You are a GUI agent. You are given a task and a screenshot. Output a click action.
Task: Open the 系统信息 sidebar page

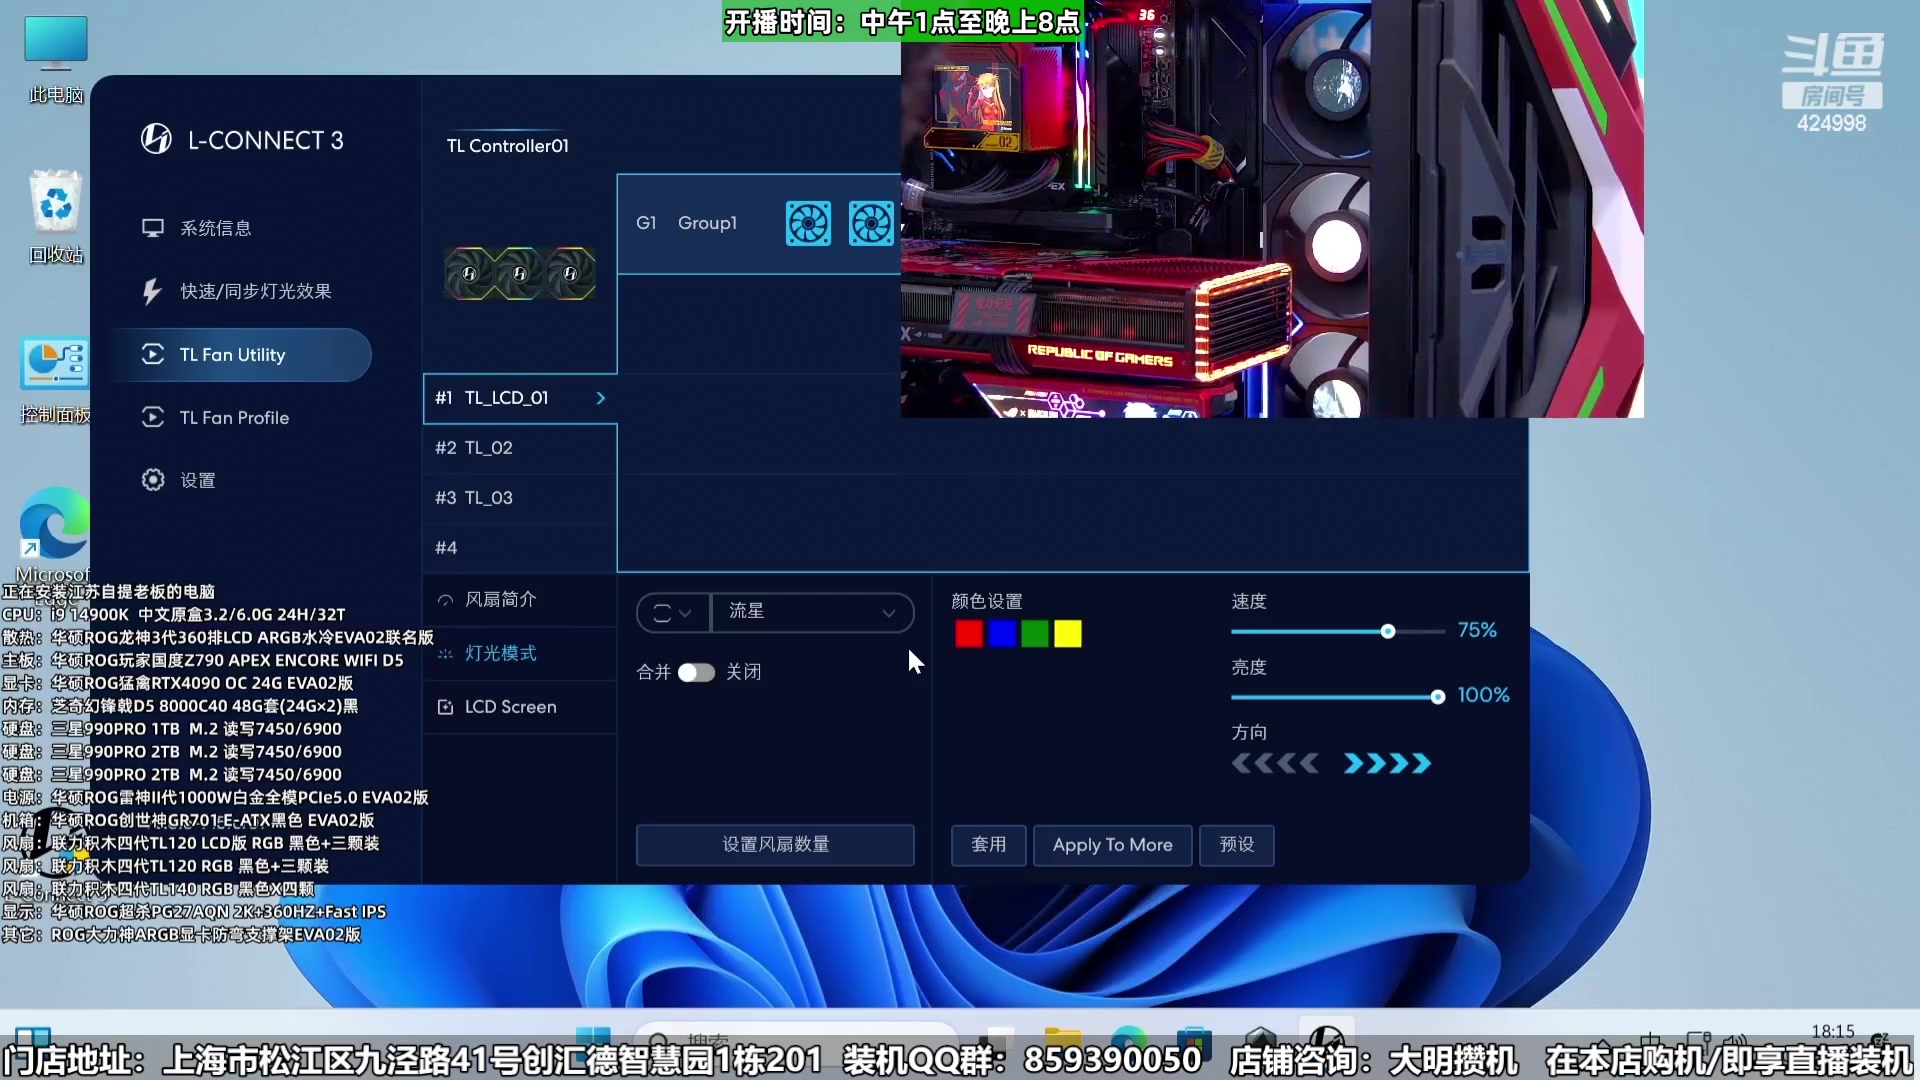(x=215, y=228)
